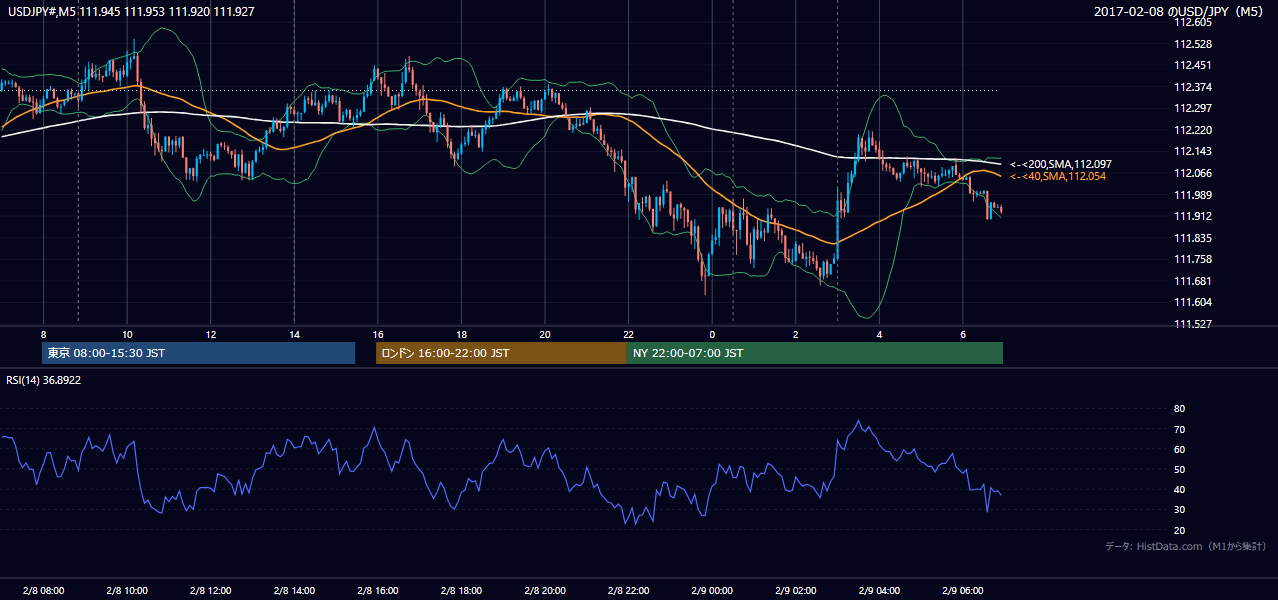The image size is (1278, 600).
Task: Click RSI axis level 70
Action: (1179, 429)
